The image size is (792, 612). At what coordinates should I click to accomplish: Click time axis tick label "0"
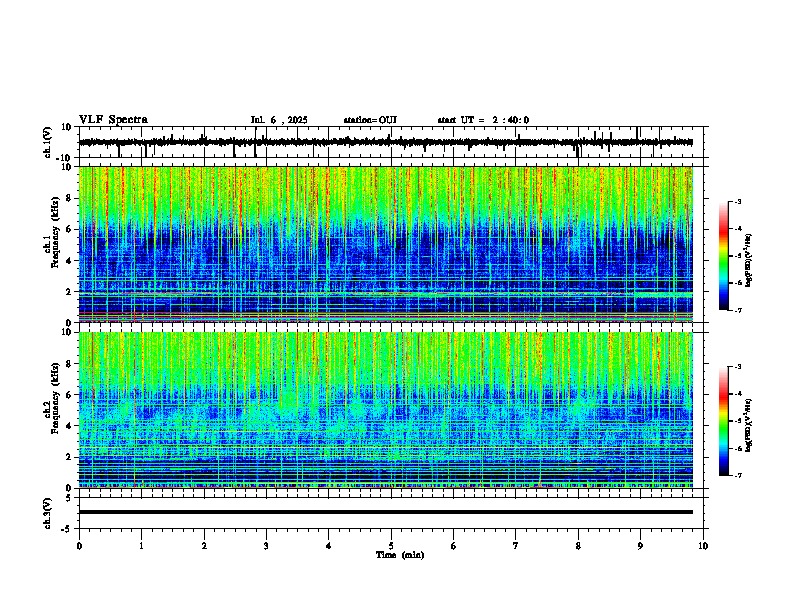click(79, 546)
